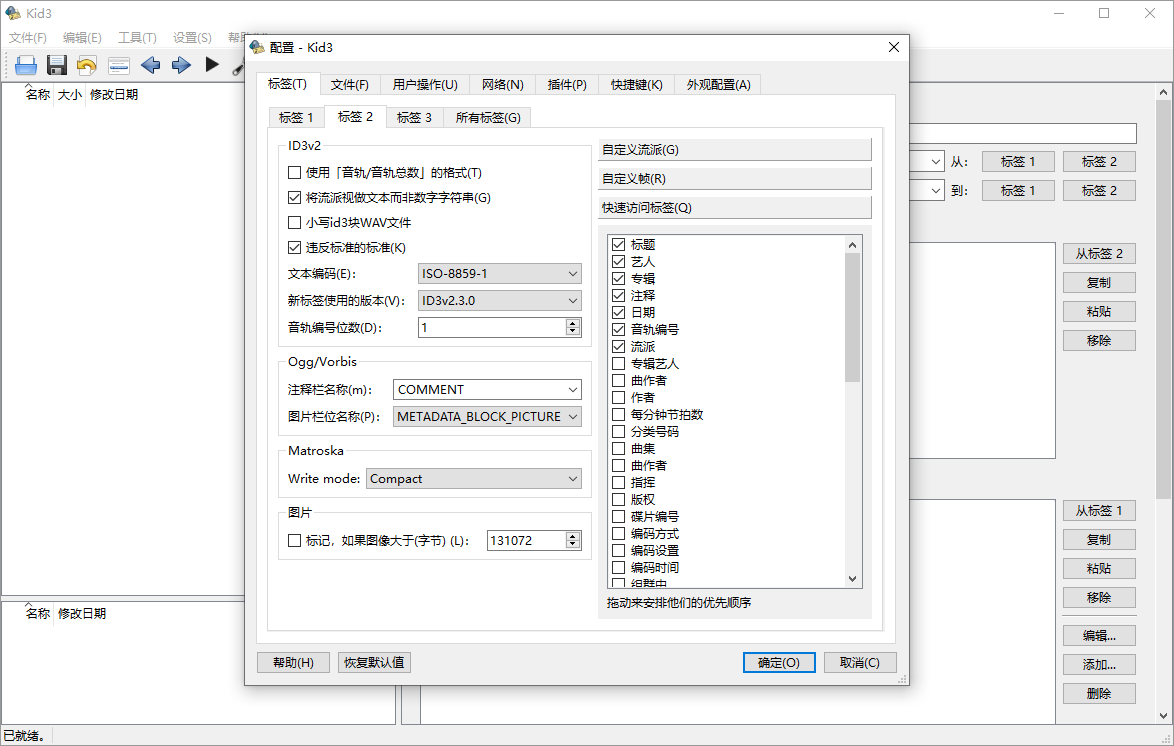Open the 到 dropdown in main window
1174x746 pixels.
click(936, 191)
